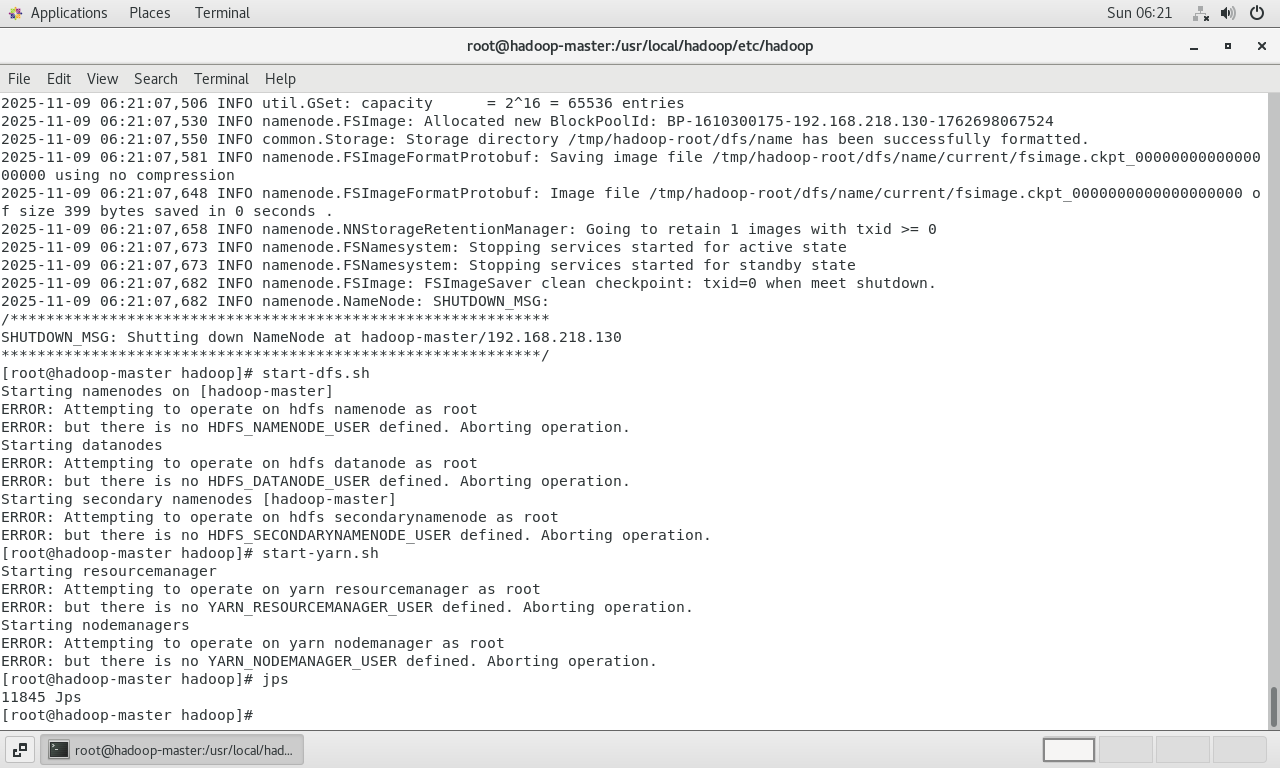Click the 'SHUTDOWN_MSG: Shutting down NameNode' line
The width and height of the screenshot is (1280, 768).
(311, 337)
